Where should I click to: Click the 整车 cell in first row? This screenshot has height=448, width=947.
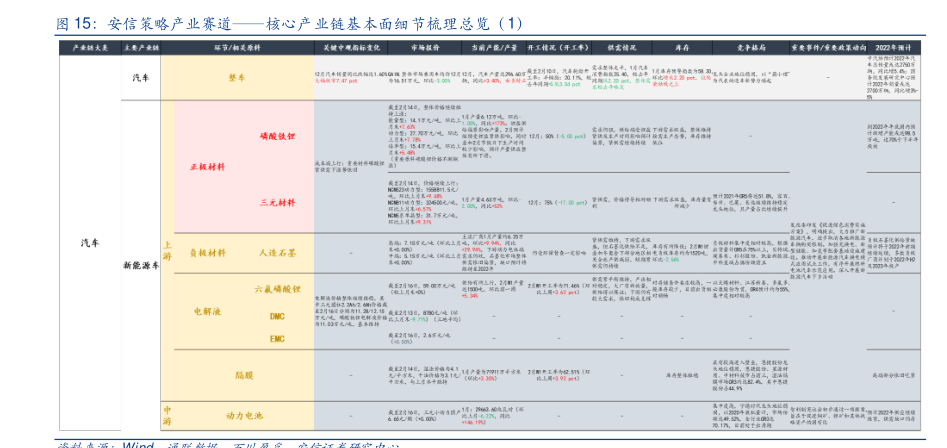[238, 77]
